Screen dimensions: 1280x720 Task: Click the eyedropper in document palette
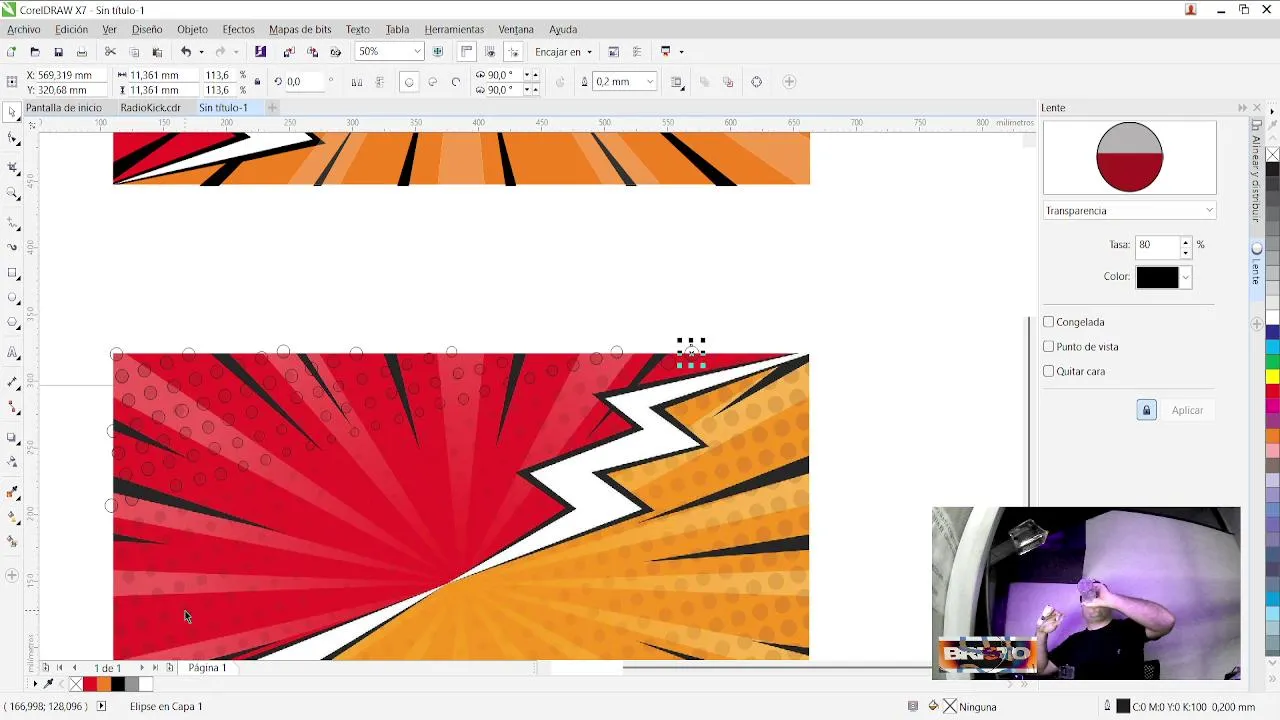(x=47, y=684)
